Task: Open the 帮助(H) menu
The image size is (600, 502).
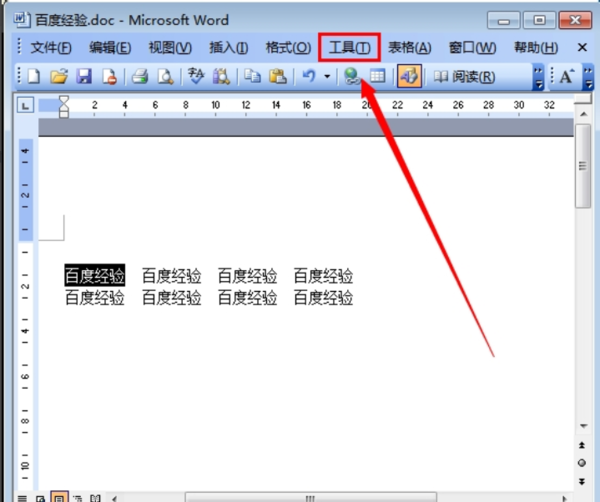Action: (536, 48)
